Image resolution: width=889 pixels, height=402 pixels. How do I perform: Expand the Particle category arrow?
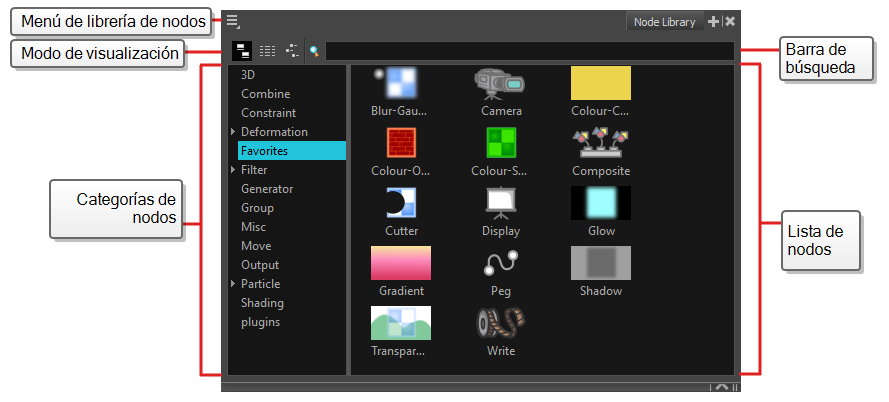tap(233, 283)
